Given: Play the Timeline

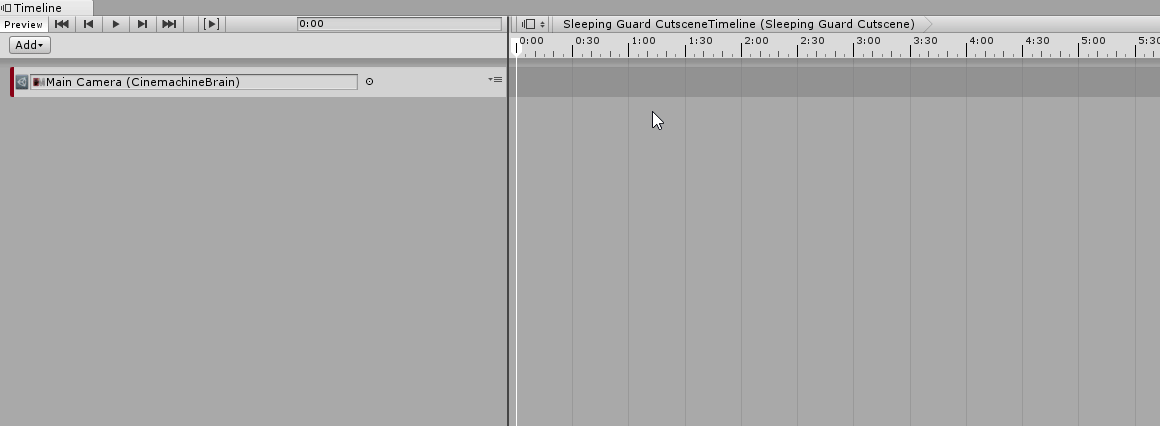Looking at the screenshot, I should click(x=115, y=24).
